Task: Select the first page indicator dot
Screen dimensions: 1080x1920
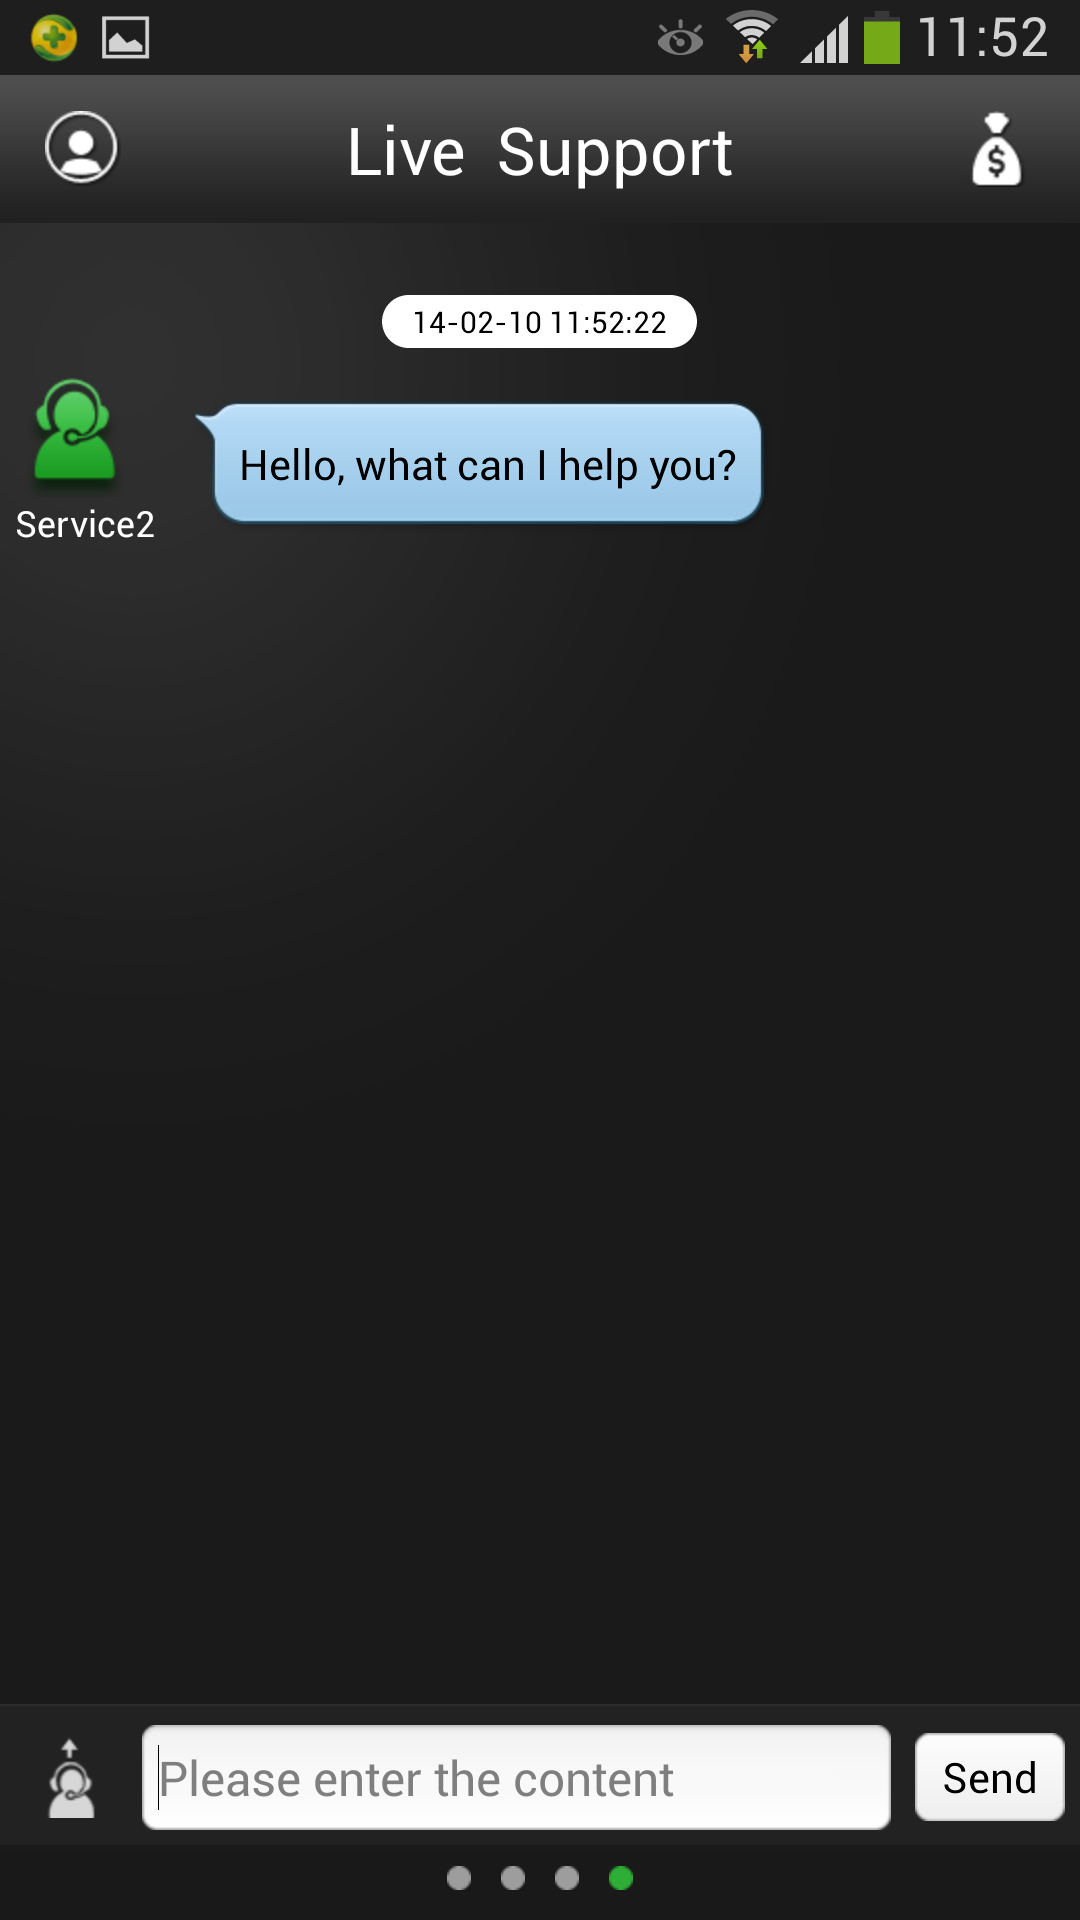Action: pyautogui.click(x=459, y=1878)
